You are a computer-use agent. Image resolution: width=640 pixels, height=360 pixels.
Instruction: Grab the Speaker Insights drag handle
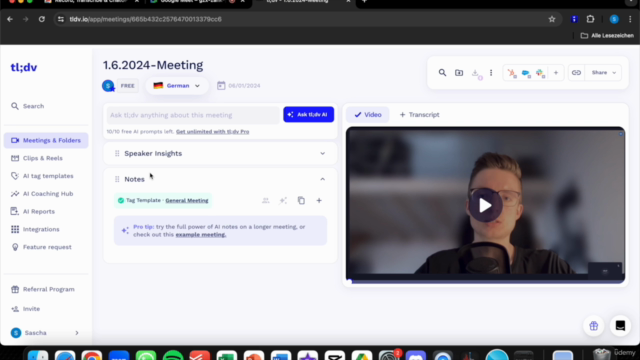(117, 153)
